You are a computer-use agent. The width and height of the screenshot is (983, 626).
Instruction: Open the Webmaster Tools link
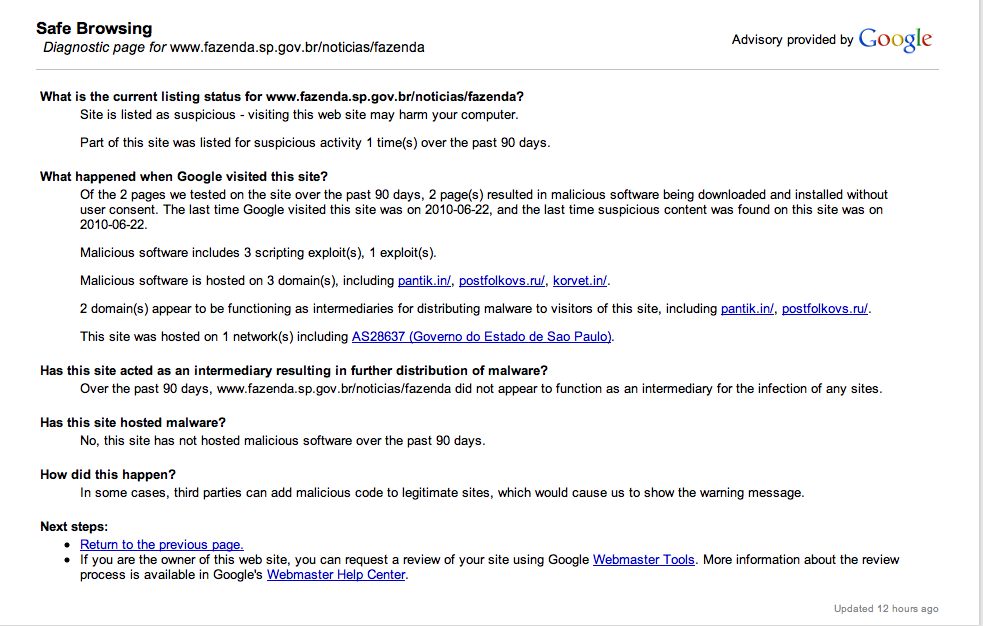tap(644, 560)
